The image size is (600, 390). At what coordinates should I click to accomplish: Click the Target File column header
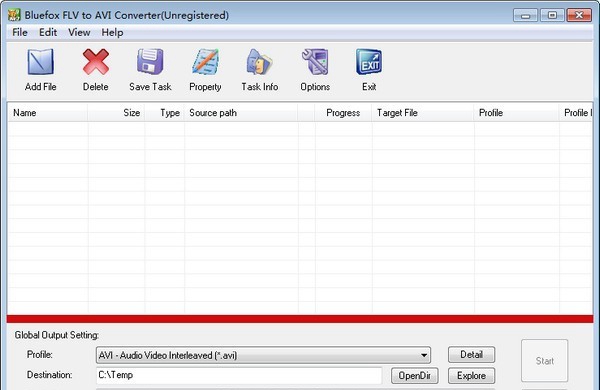pyautogui.click(x=423, y=113)
